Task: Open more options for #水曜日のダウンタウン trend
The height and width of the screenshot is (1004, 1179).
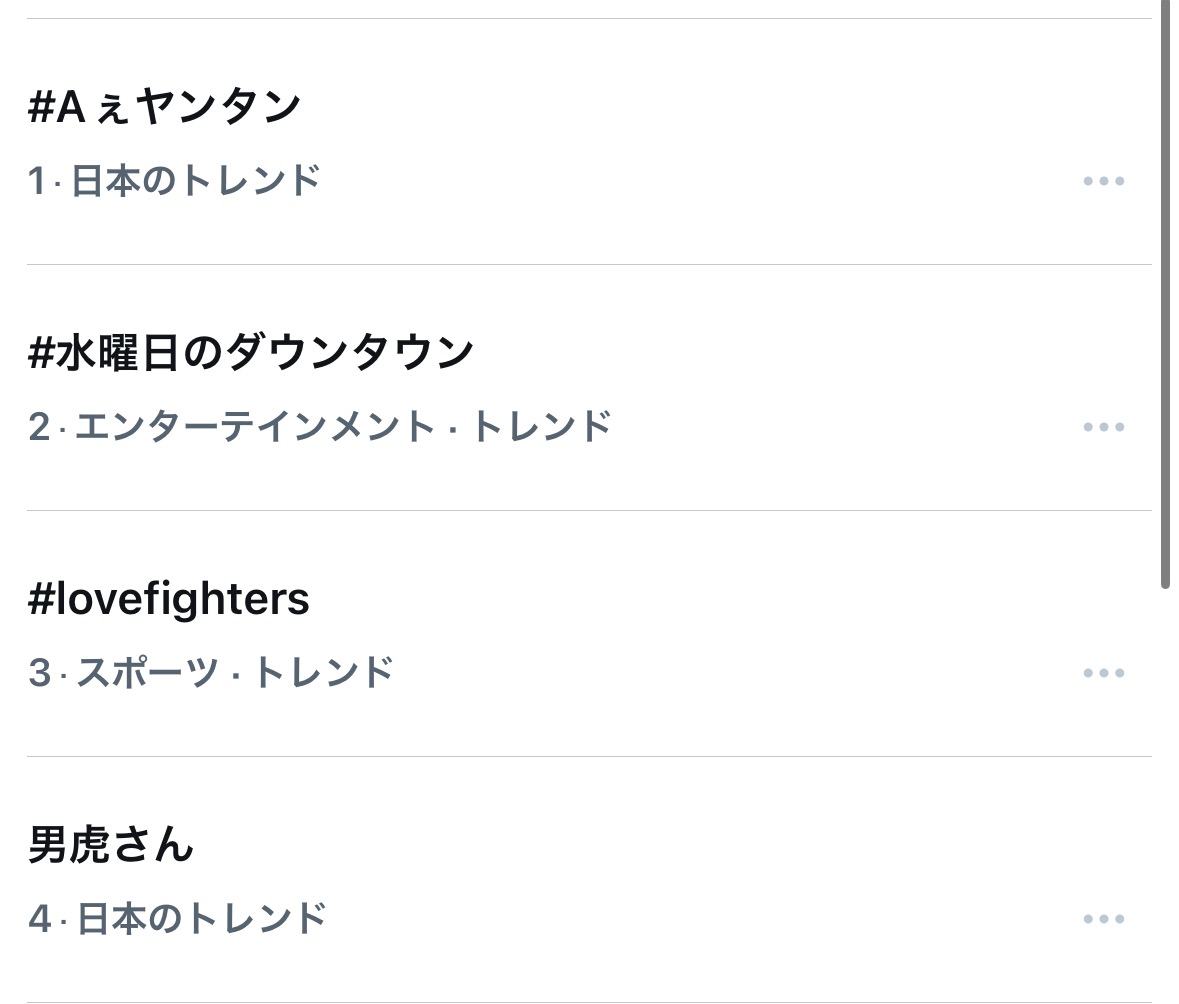Action: (x=1104, y=427)
